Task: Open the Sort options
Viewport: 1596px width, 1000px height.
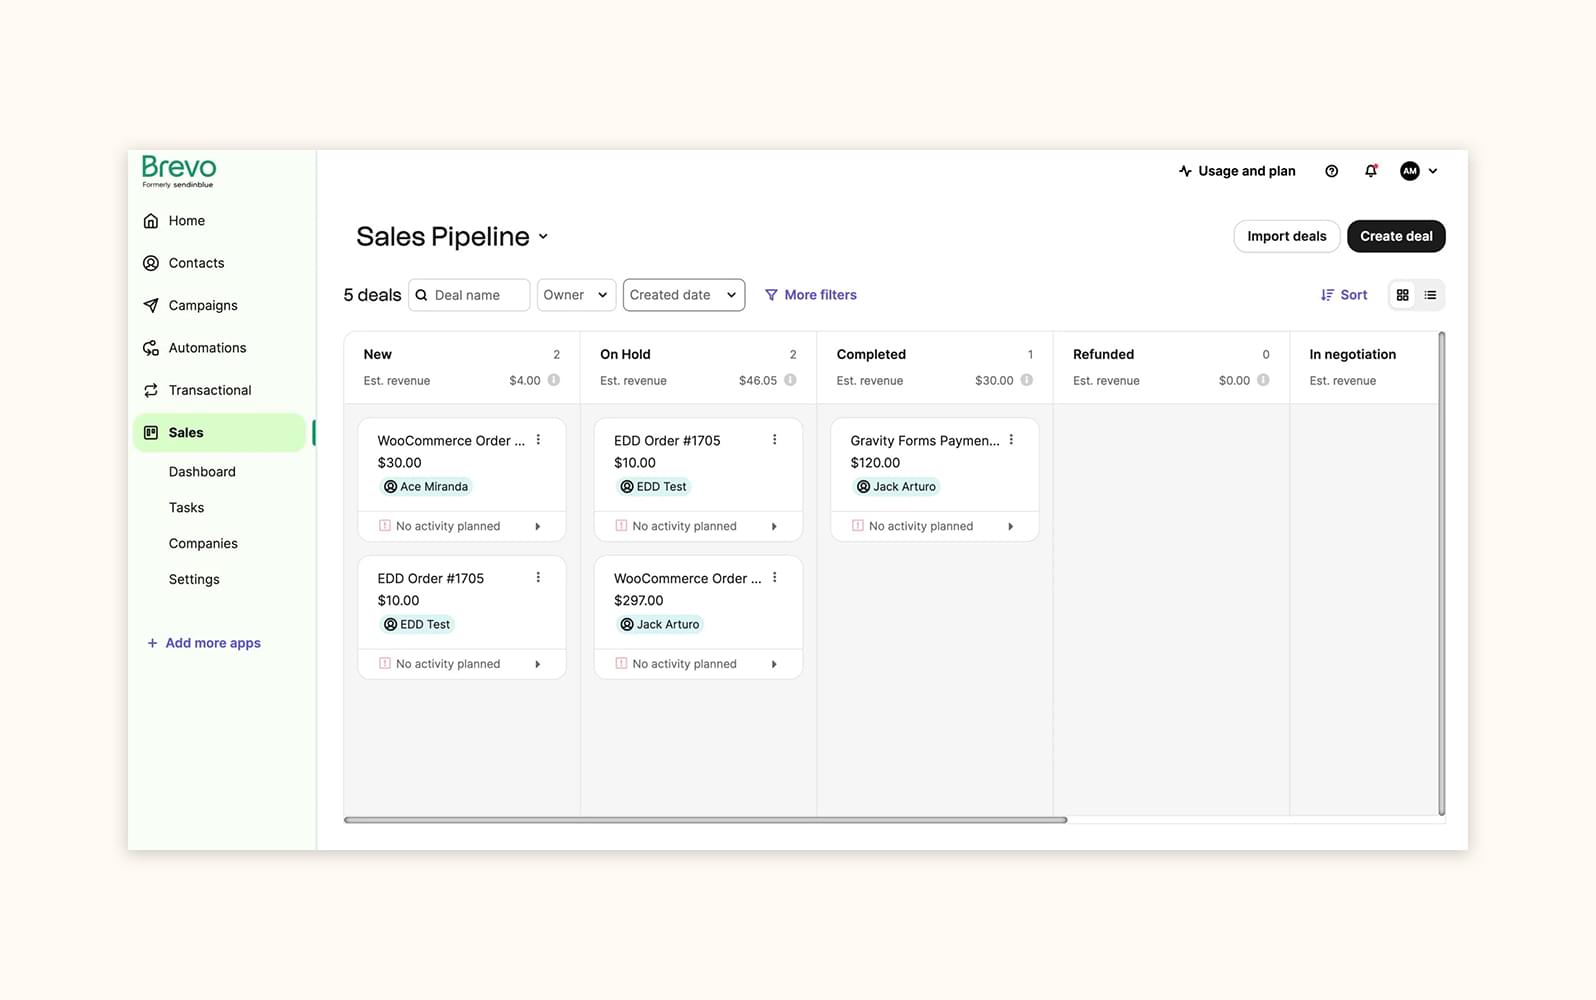Action: (1343, 295)
